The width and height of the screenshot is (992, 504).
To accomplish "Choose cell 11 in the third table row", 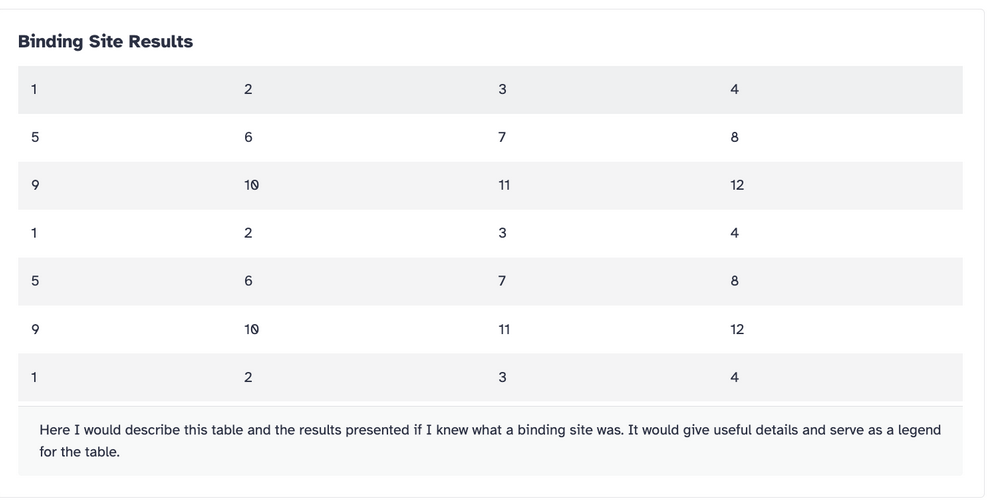I will point(601,186).
